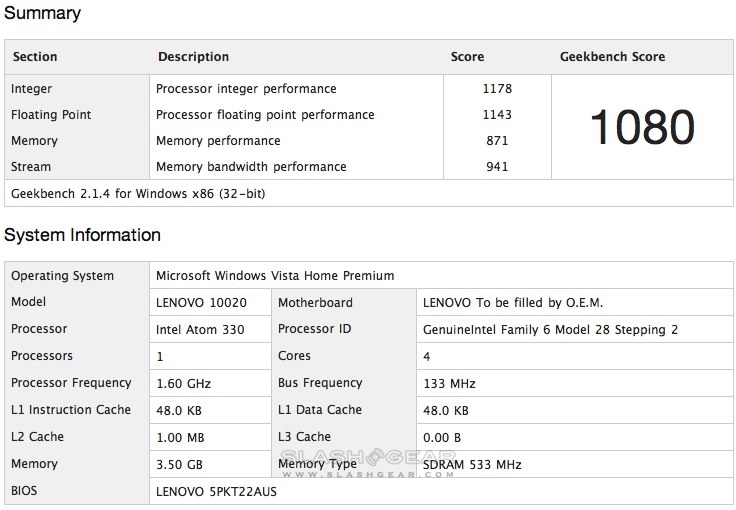
Task: Click the 133 MHz bus frequency value
Action: point(449,383)
